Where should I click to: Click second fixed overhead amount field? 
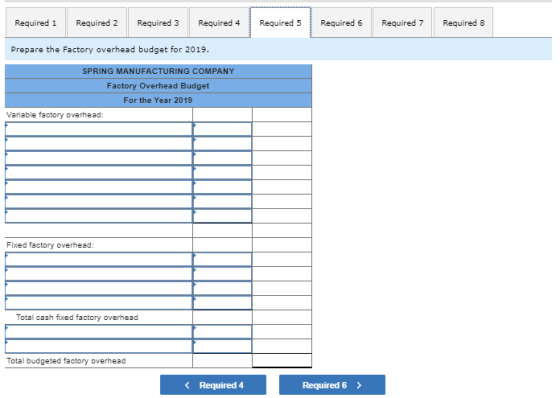pos(222,274)
